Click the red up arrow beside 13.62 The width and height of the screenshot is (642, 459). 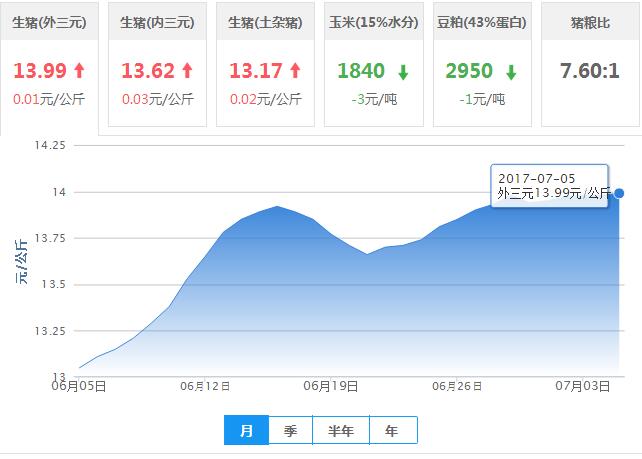click(187, 71)
